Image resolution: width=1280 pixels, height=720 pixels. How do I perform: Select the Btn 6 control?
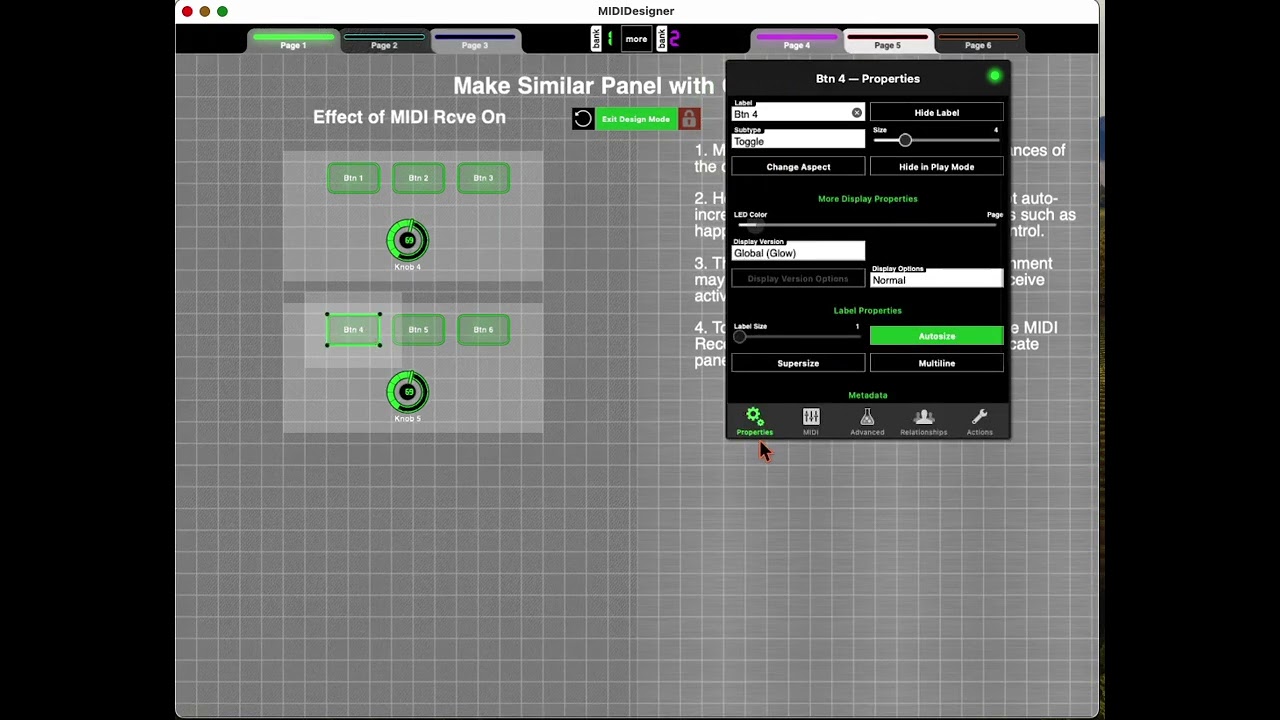click(483, 330)
